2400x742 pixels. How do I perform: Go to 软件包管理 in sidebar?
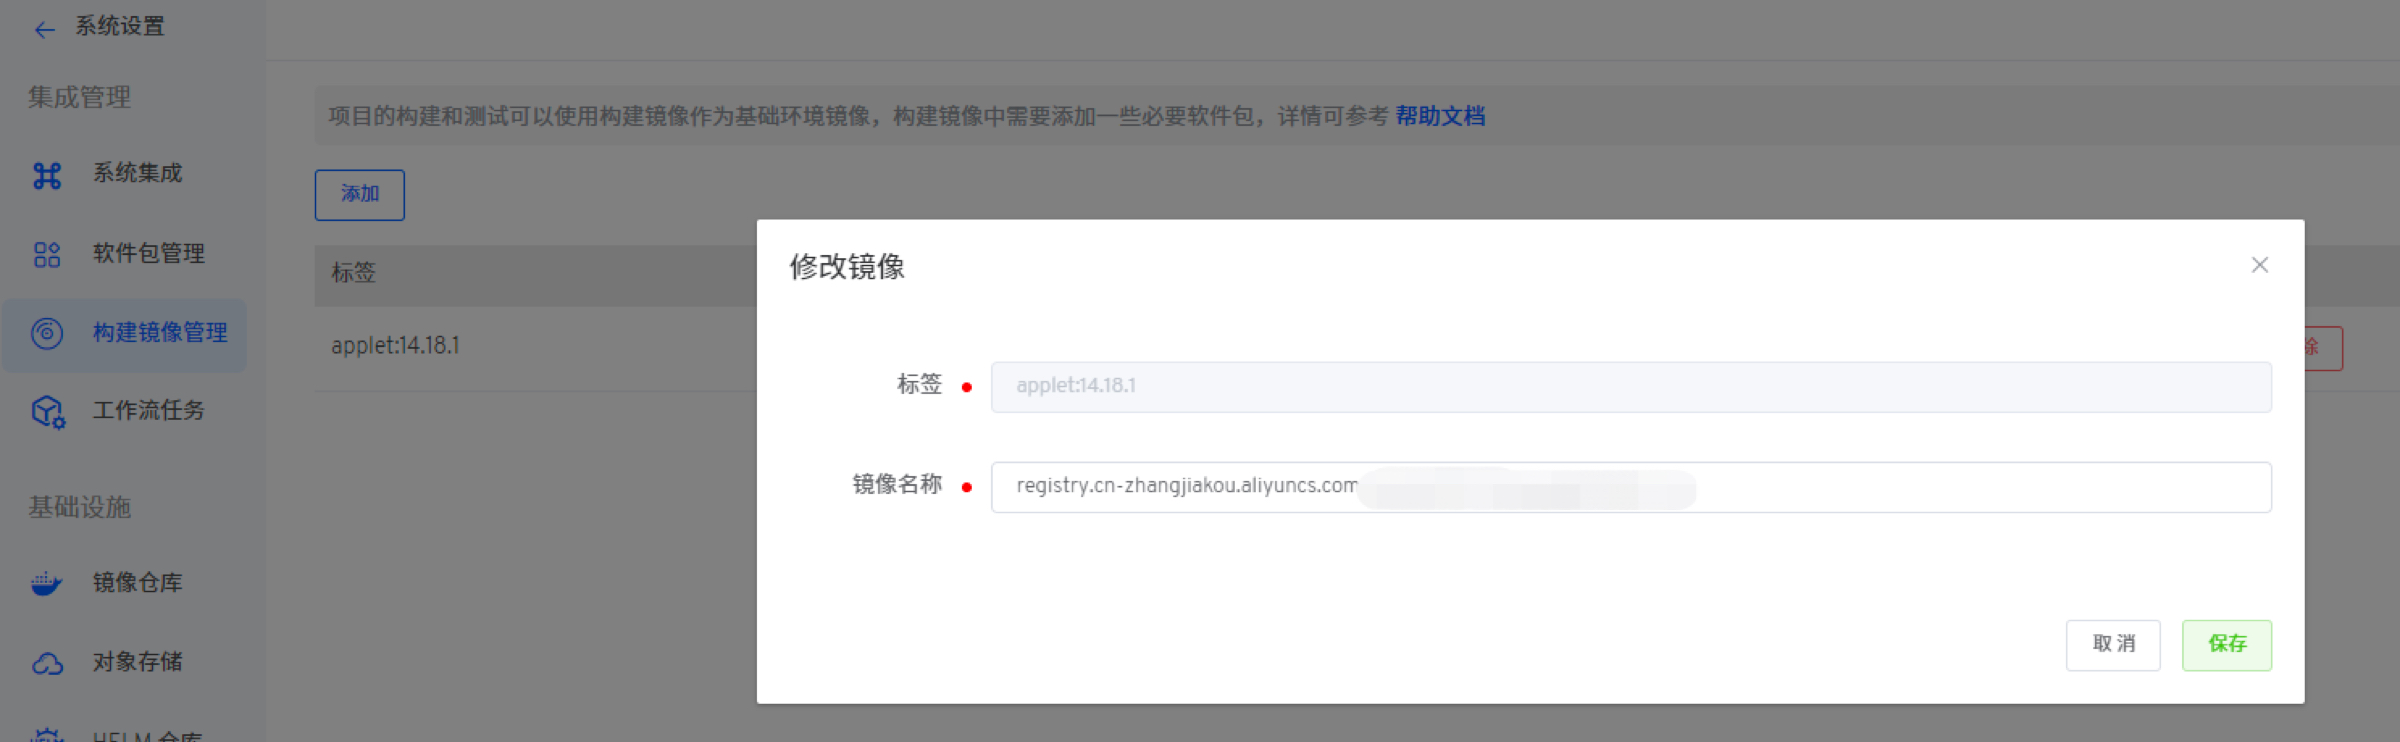tap(149, 253)
